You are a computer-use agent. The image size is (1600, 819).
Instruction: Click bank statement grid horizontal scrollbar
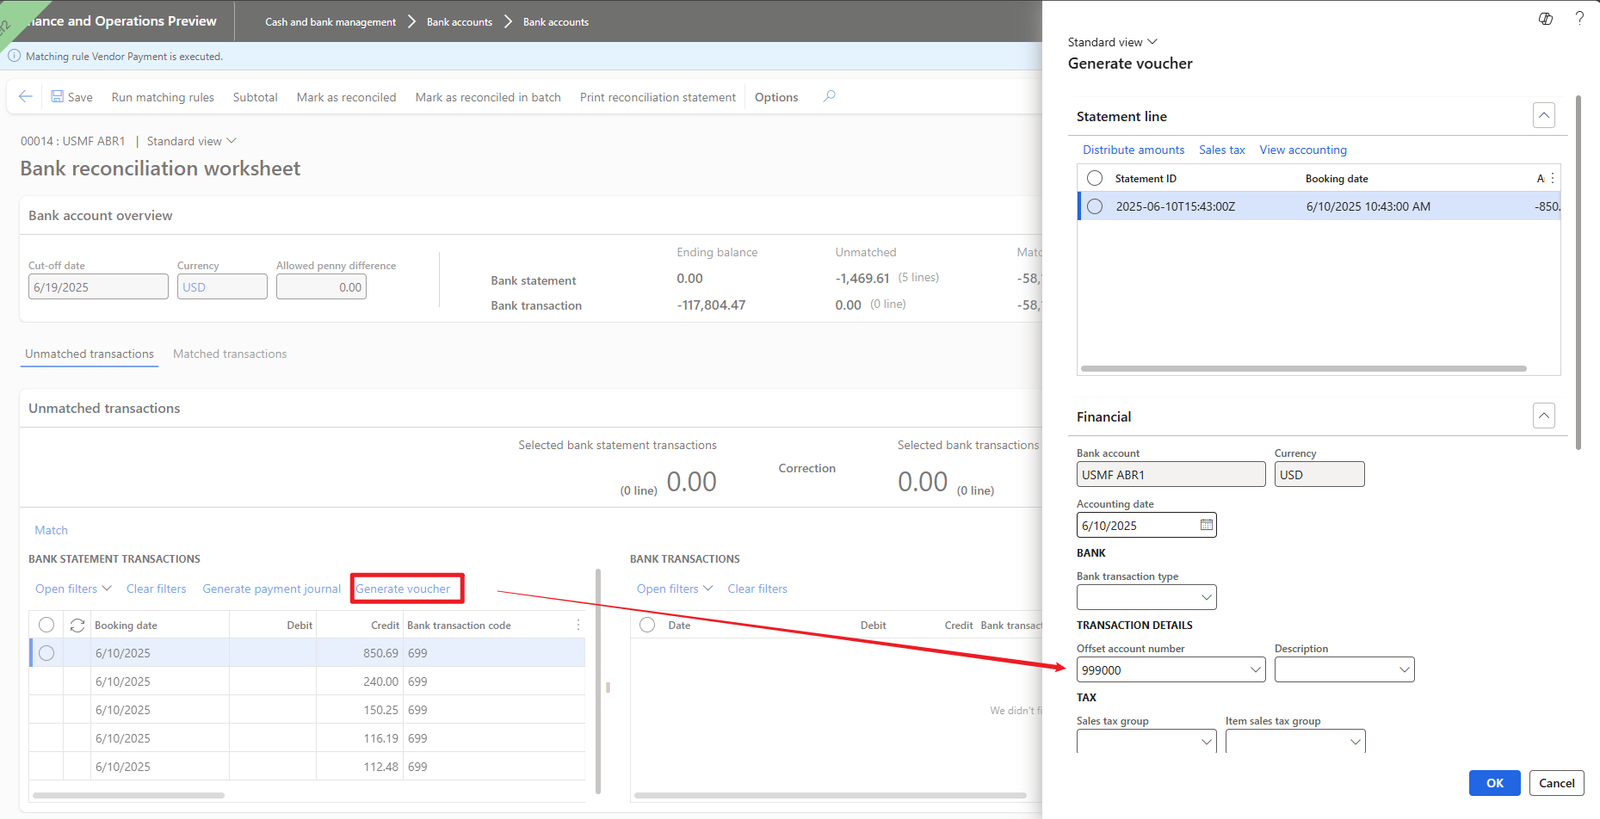[x=128, y=795]
